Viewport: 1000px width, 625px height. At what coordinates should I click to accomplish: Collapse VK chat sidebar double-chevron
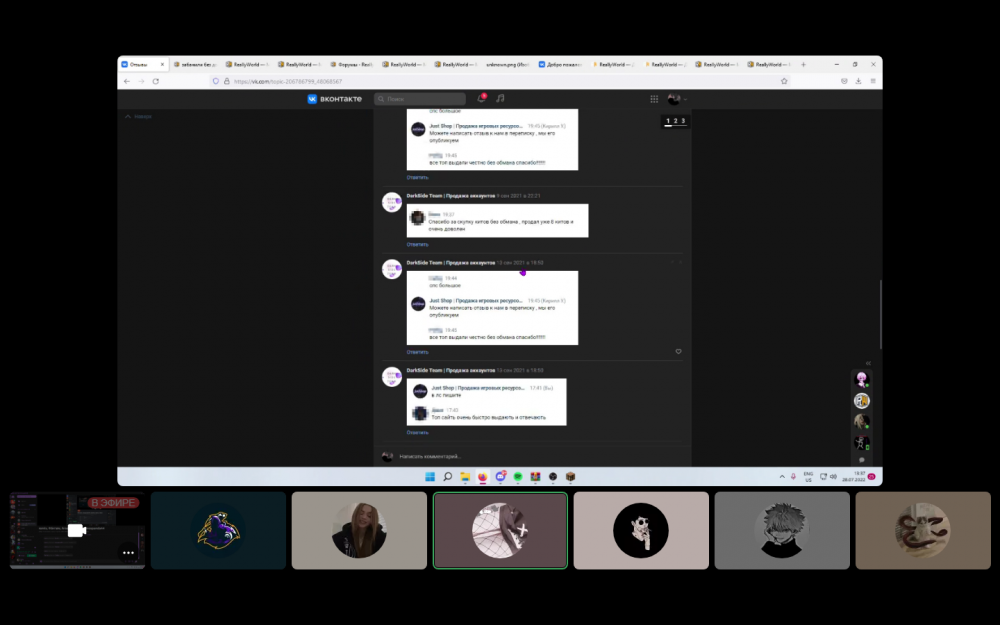(868, 363)
